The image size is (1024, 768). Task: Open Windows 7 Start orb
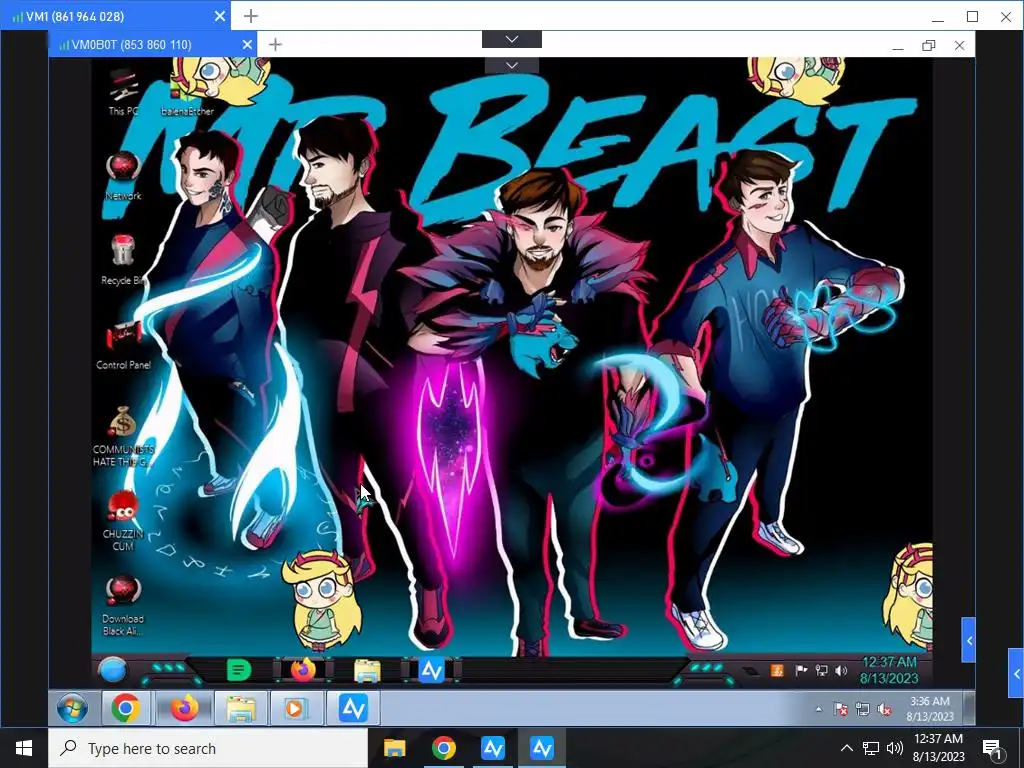72,708
